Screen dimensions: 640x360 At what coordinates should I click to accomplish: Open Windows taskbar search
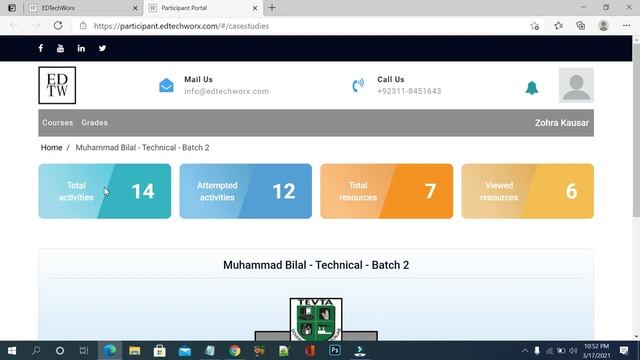36,351
